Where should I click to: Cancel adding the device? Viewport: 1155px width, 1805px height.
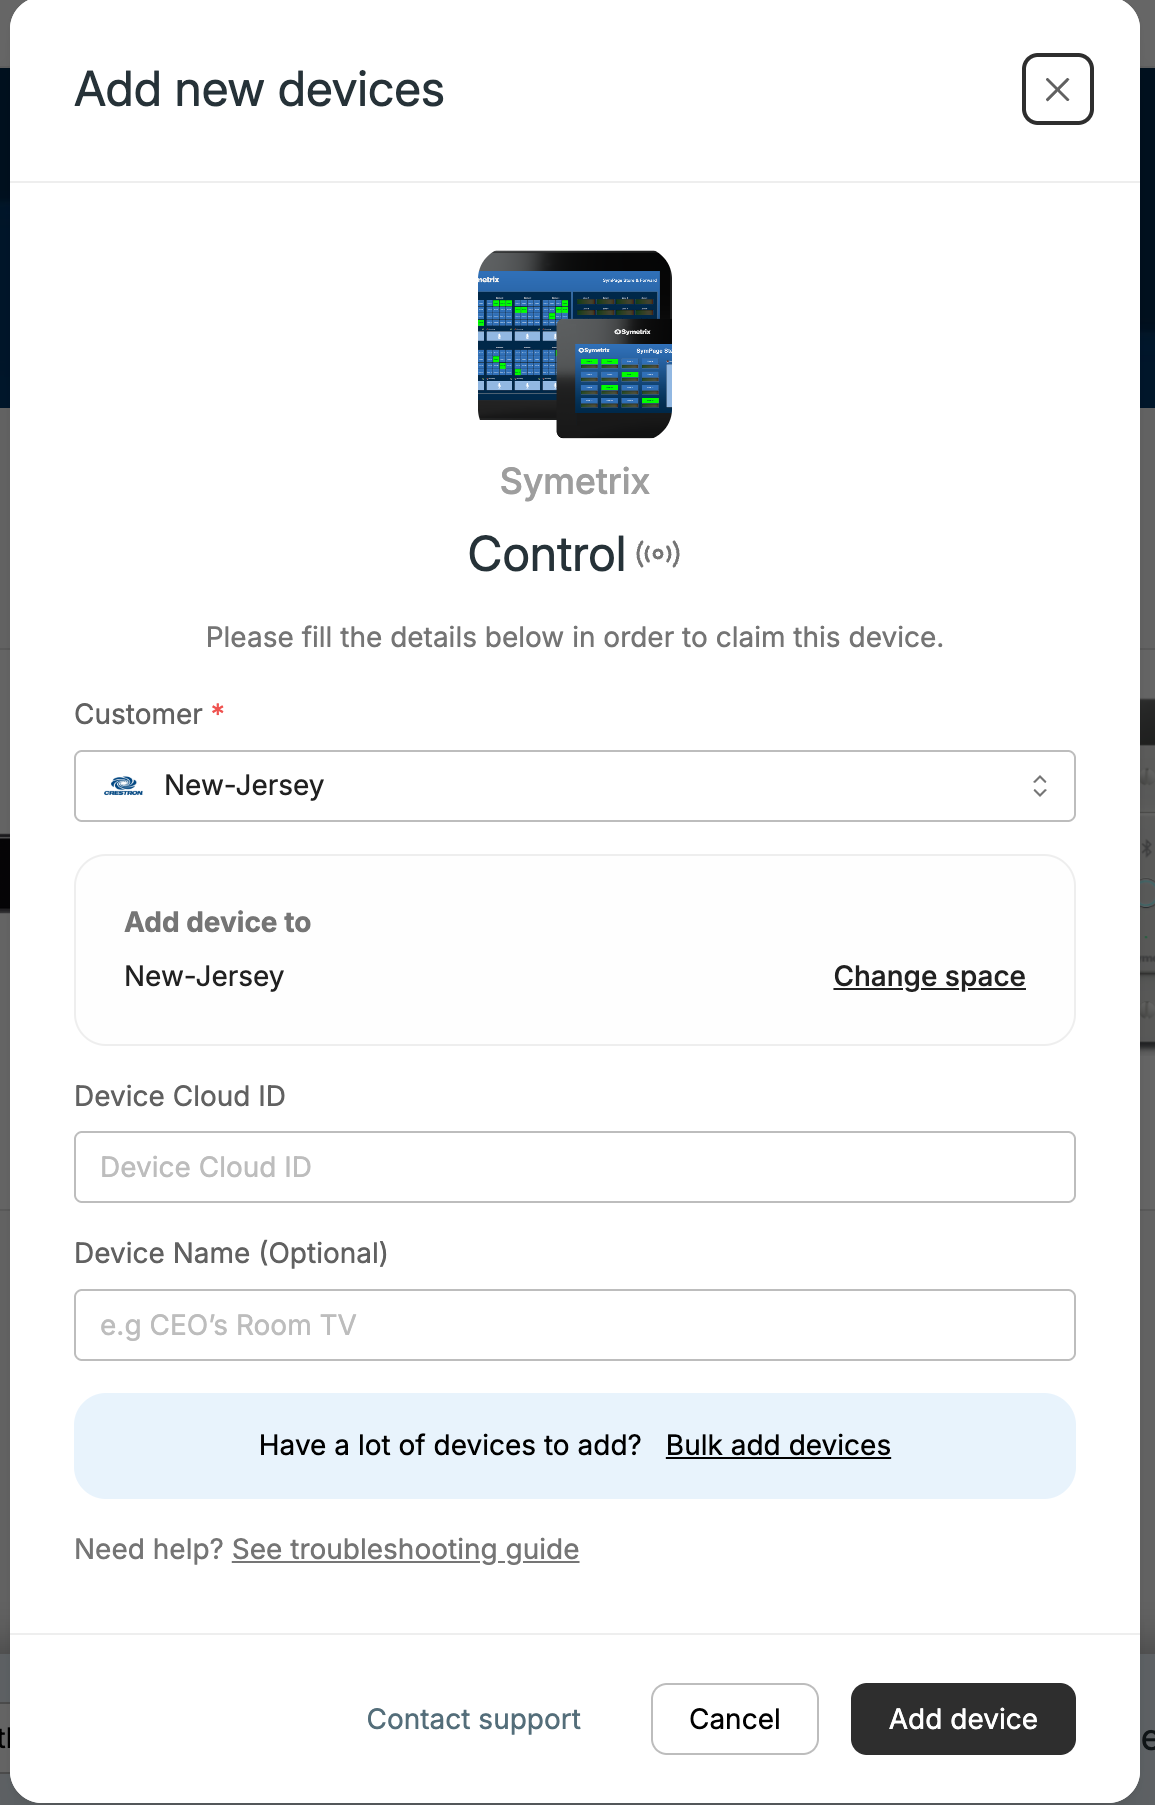pyautogui.click(x=735, y=1719)
